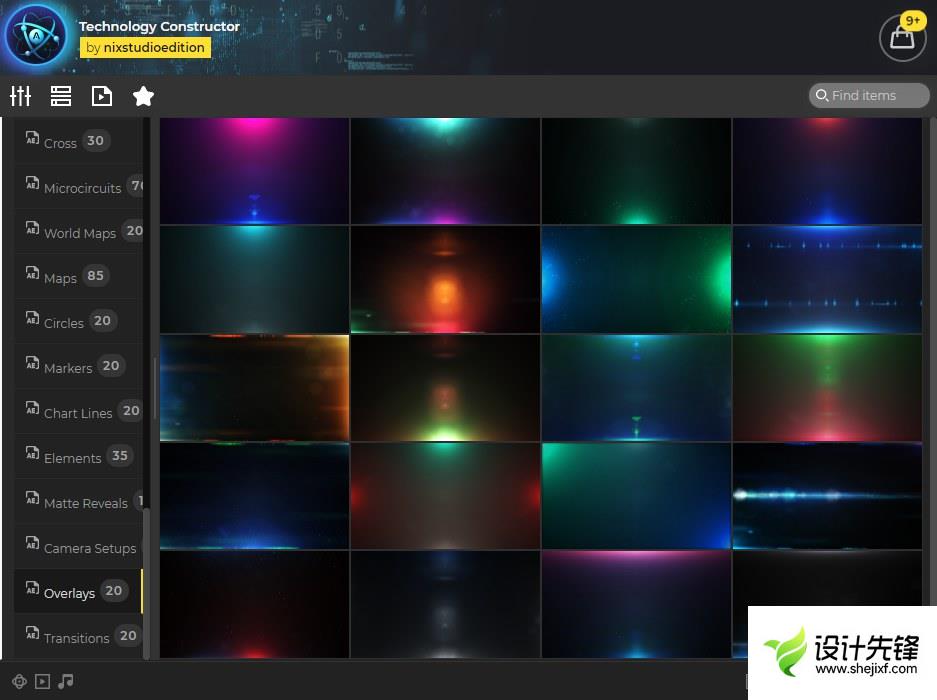Show favorites with the star icon

click(x=143, y=96)
